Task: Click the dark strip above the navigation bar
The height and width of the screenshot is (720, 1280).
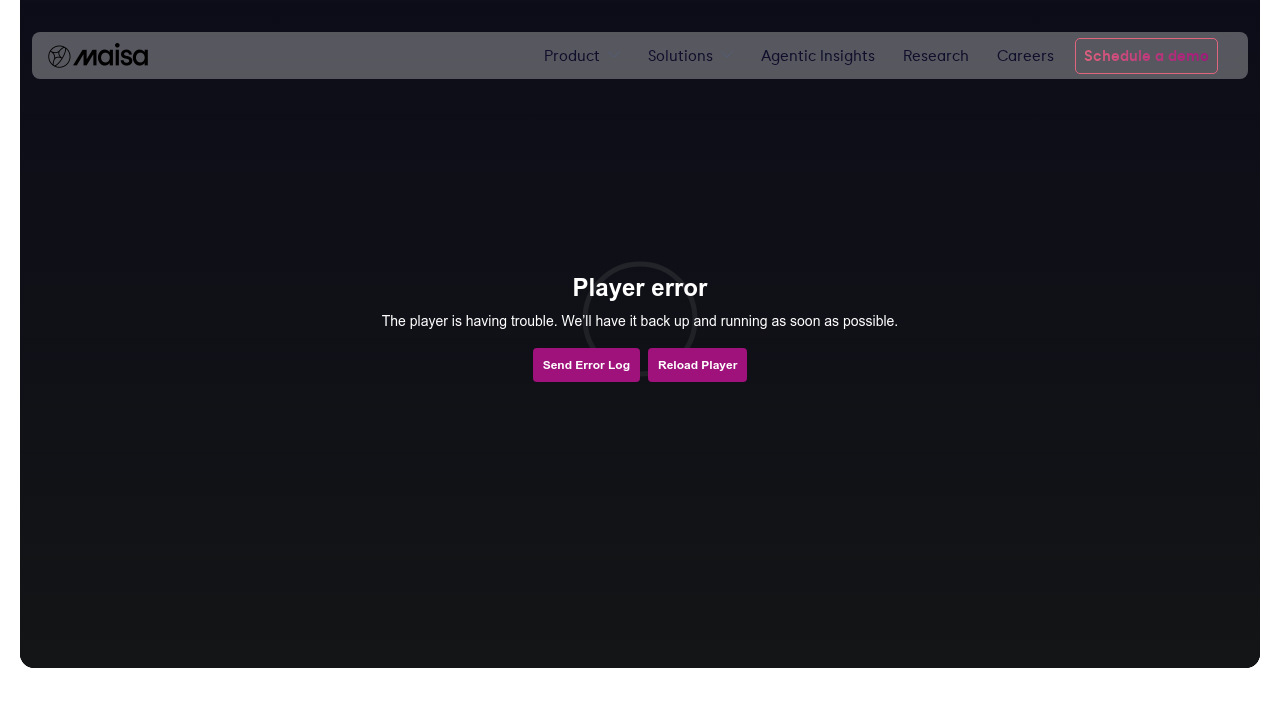Action: (640, 15)
